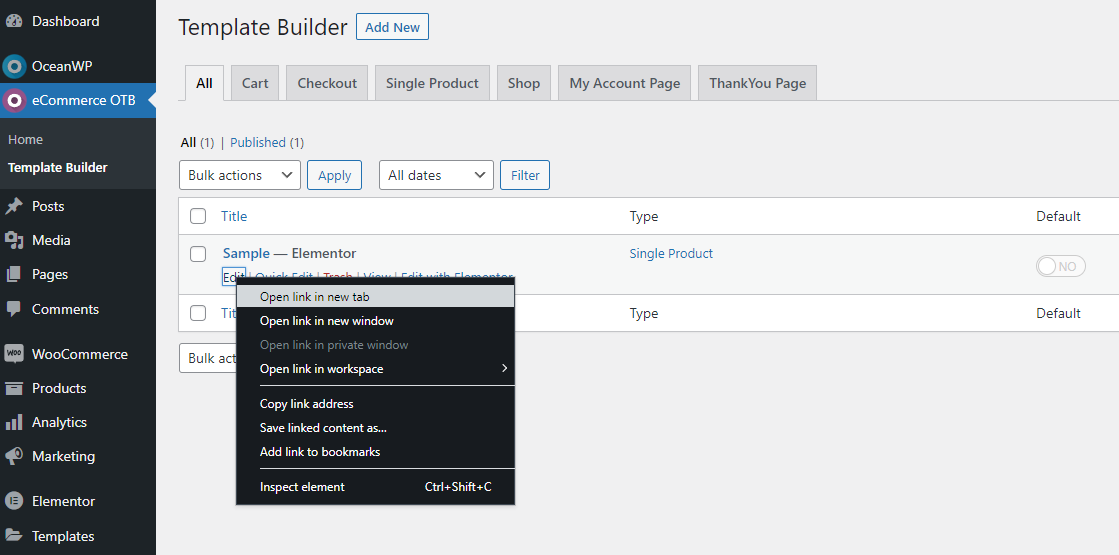The width and height of the screenshot is (1119, 555).
Task: Open the All dates dropdown
Action: (436, 175)
